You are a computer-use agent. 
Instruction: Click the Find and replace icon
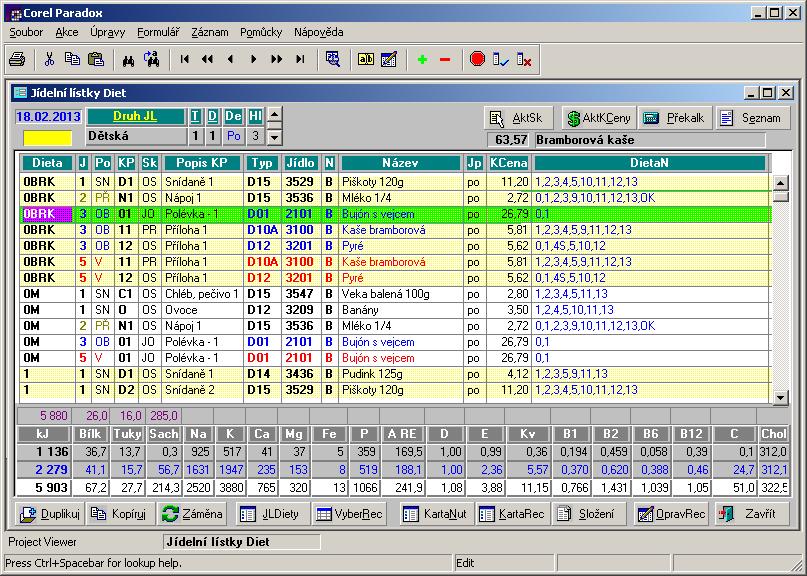point(151,59)
